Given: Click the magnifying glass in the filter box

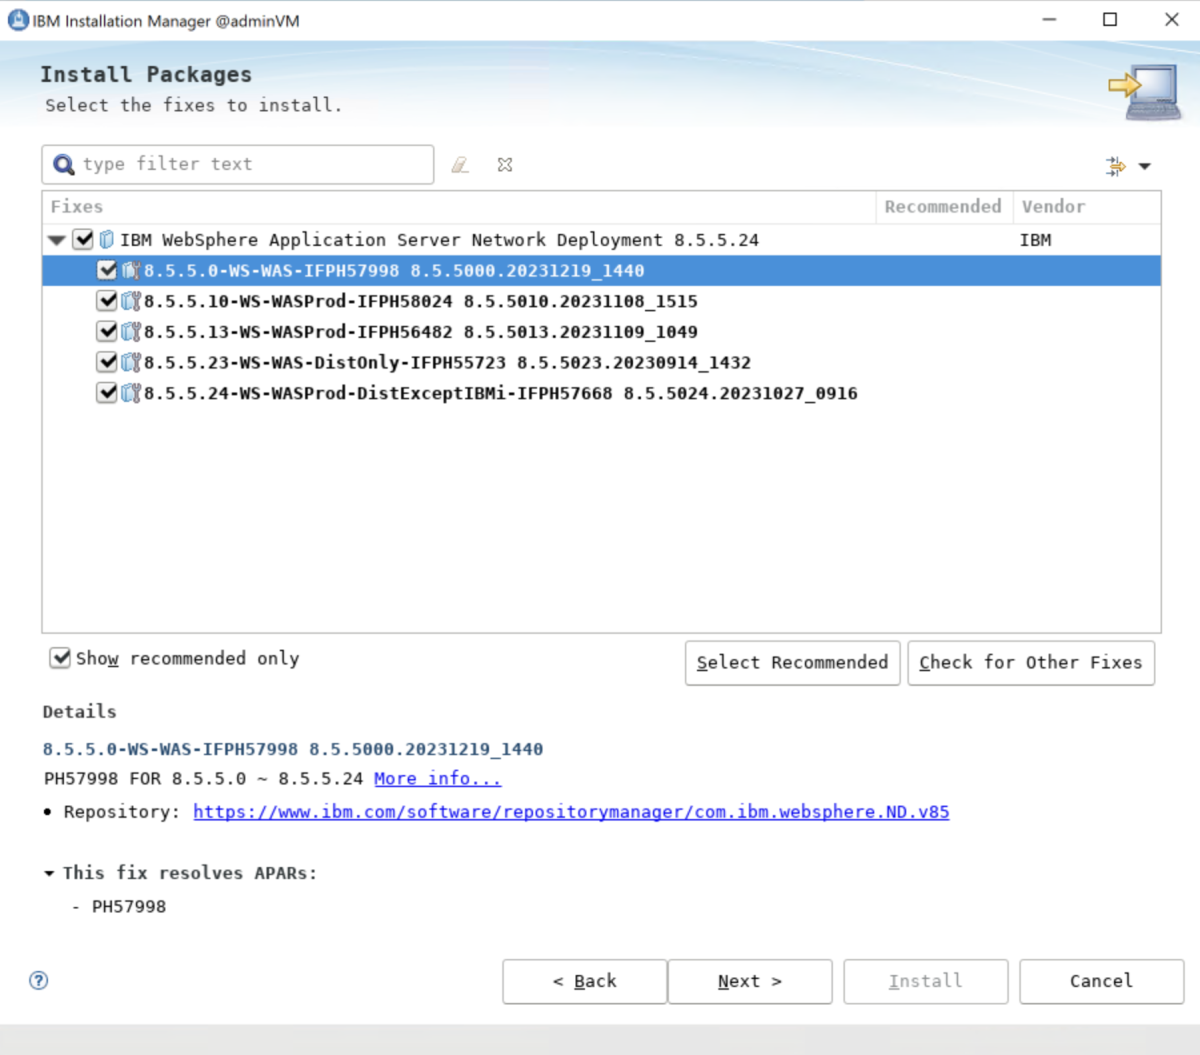Looking at the screenshot, I should click(x=63, y=163).
